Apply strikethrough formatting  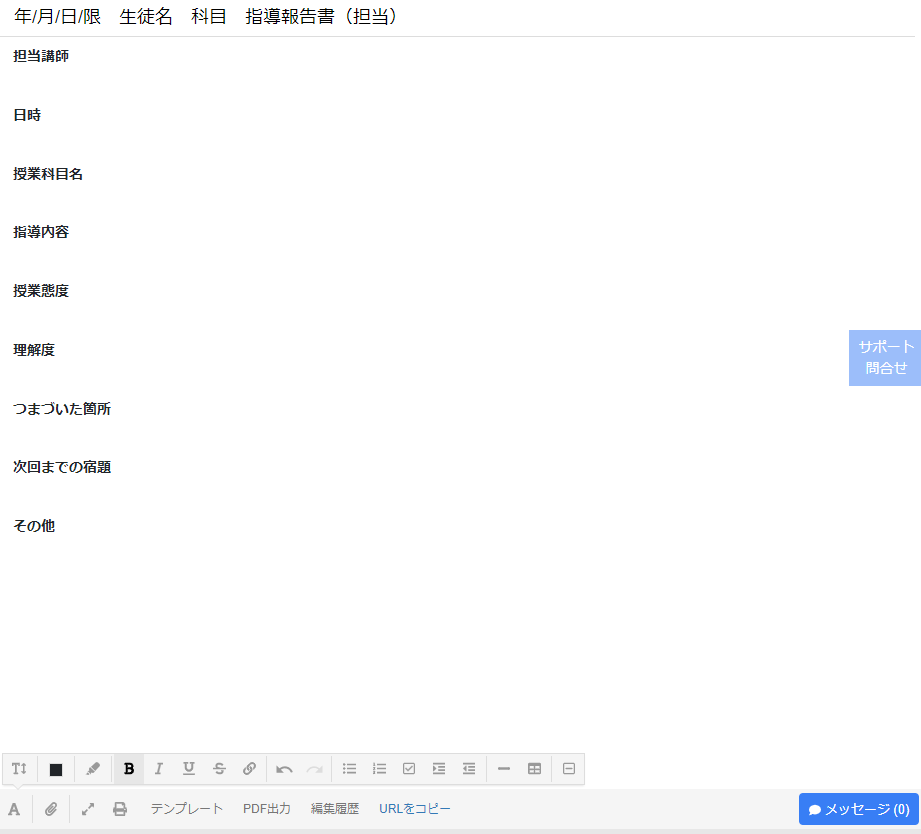[218, 769]
